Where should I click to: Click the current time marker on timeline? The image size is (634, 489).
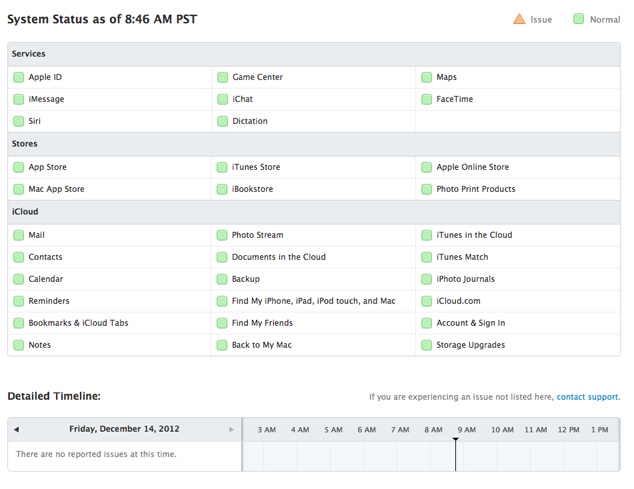[456, 454]
